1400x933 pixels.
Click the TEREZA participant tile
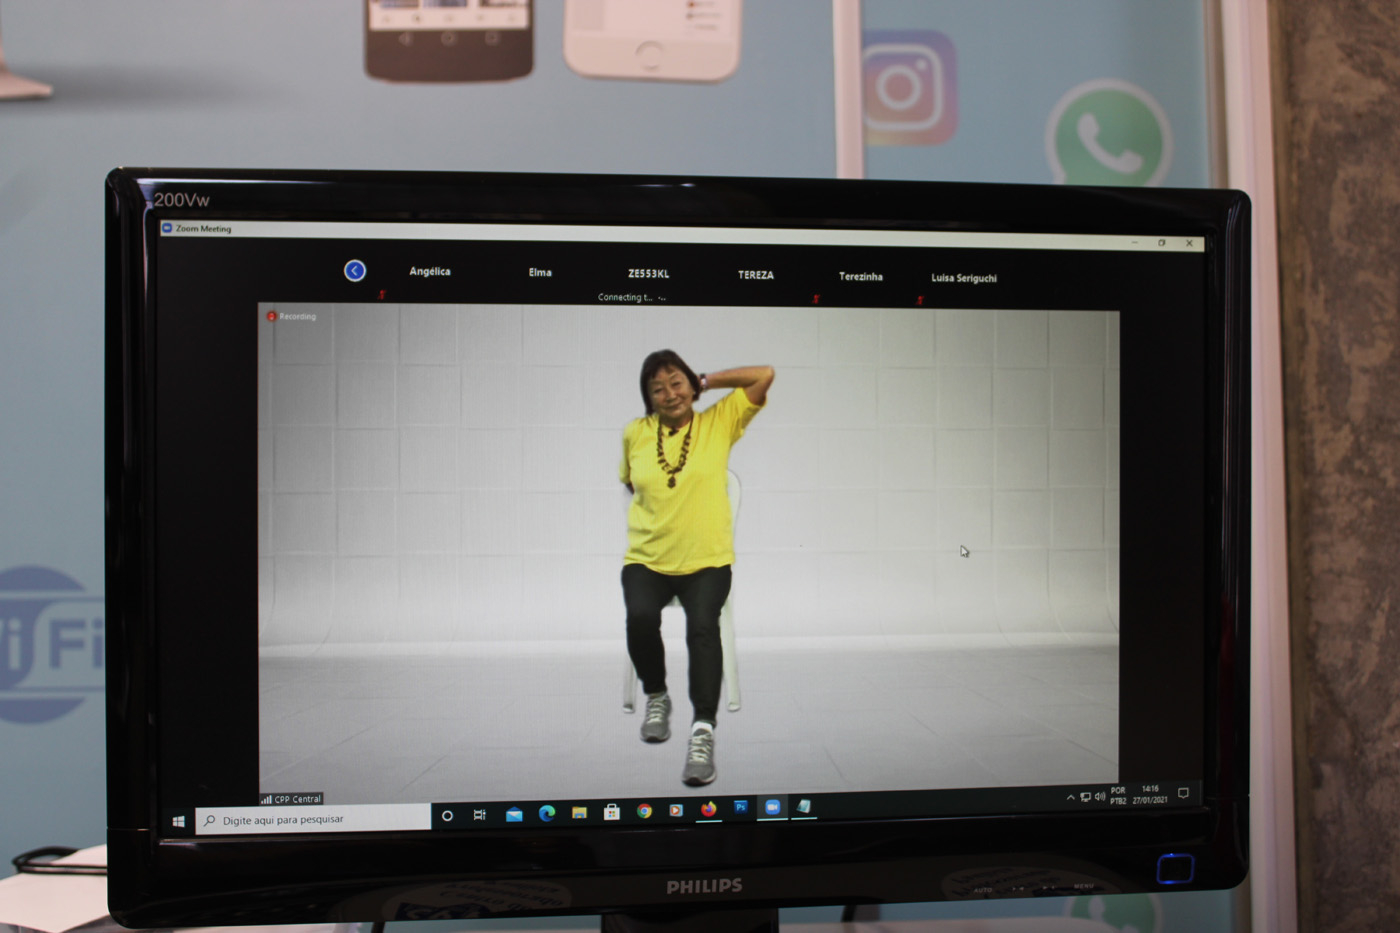756,275
